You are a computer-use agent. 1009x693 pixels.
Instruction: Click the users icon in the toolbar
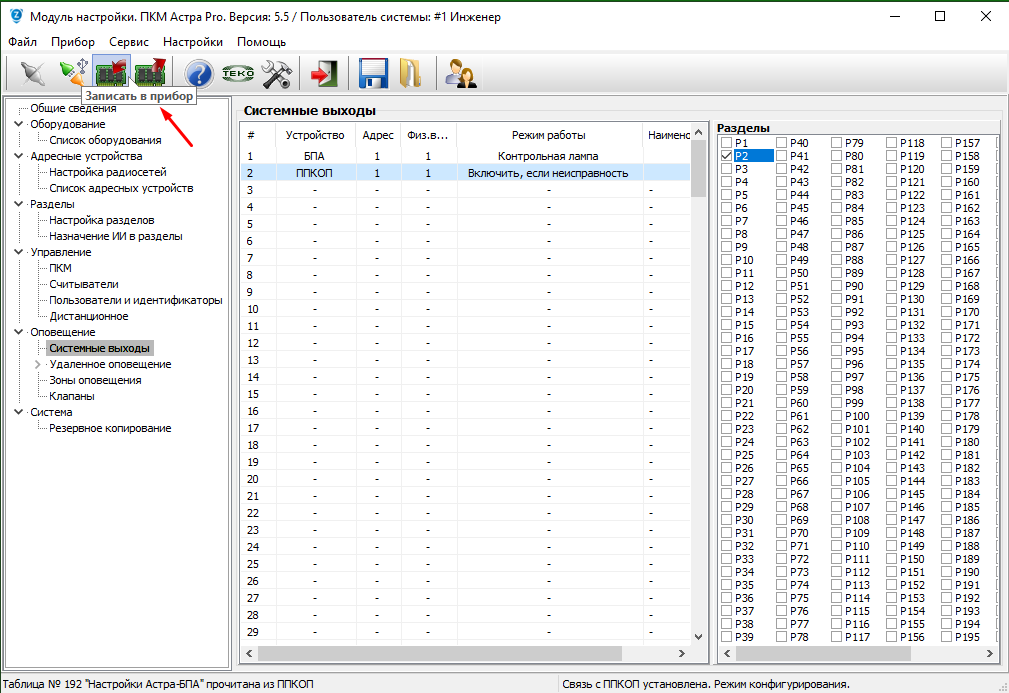point(460,74)
